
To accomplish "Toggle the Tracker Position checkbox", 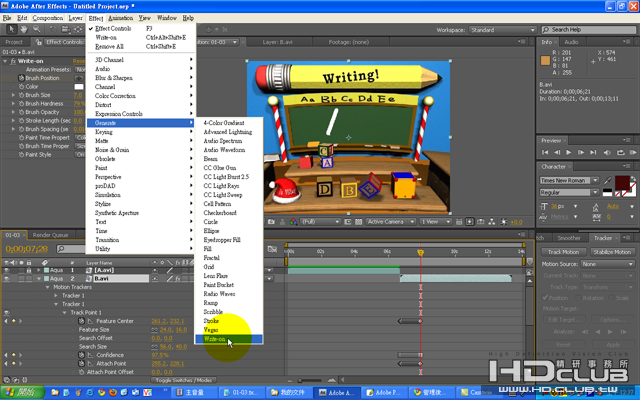I will pyautogui.click(x=545, y=298).
